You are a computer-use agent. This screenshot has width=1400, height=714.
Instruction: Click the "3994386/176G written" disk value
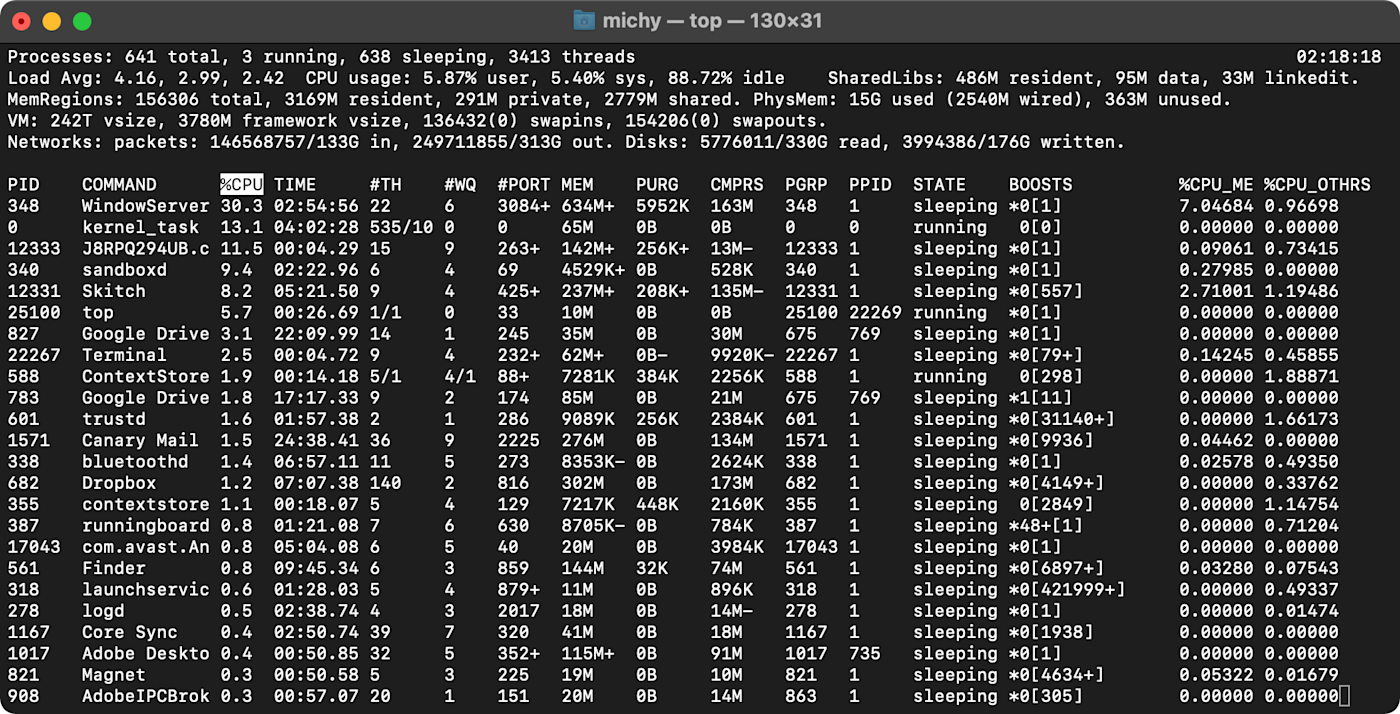pyautogui.click(x=1009, y=142)
